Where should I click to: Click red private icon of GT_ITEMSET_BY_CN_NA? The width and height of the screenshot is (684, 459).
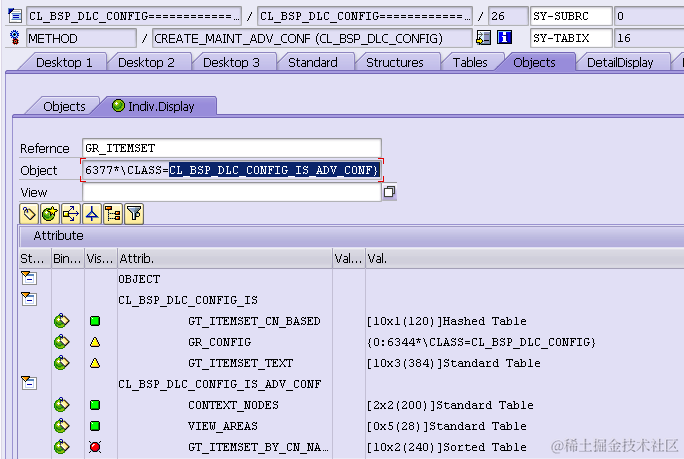click(x=95, y=447)
